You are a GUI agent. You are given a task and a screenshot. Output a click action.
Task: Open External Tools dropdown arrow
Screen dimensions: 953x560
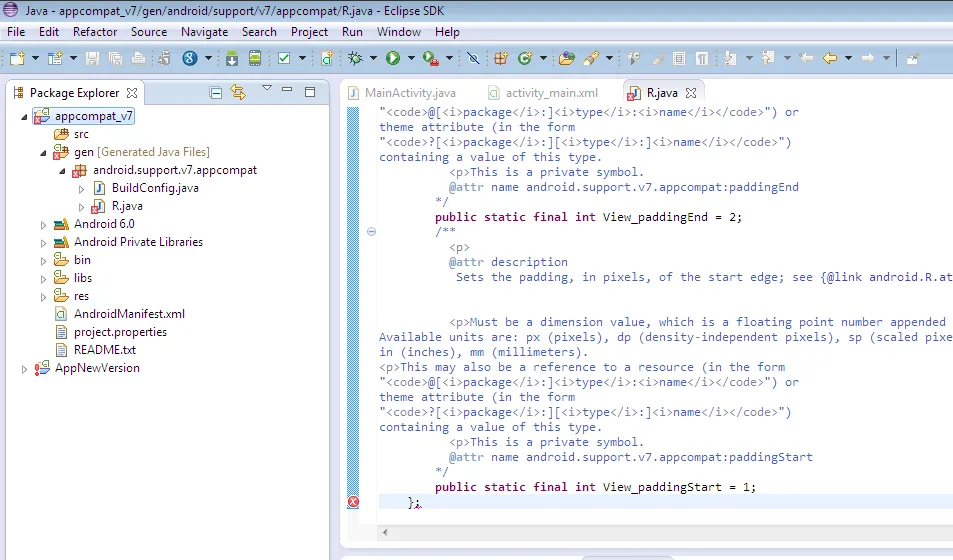pos(449,58)
